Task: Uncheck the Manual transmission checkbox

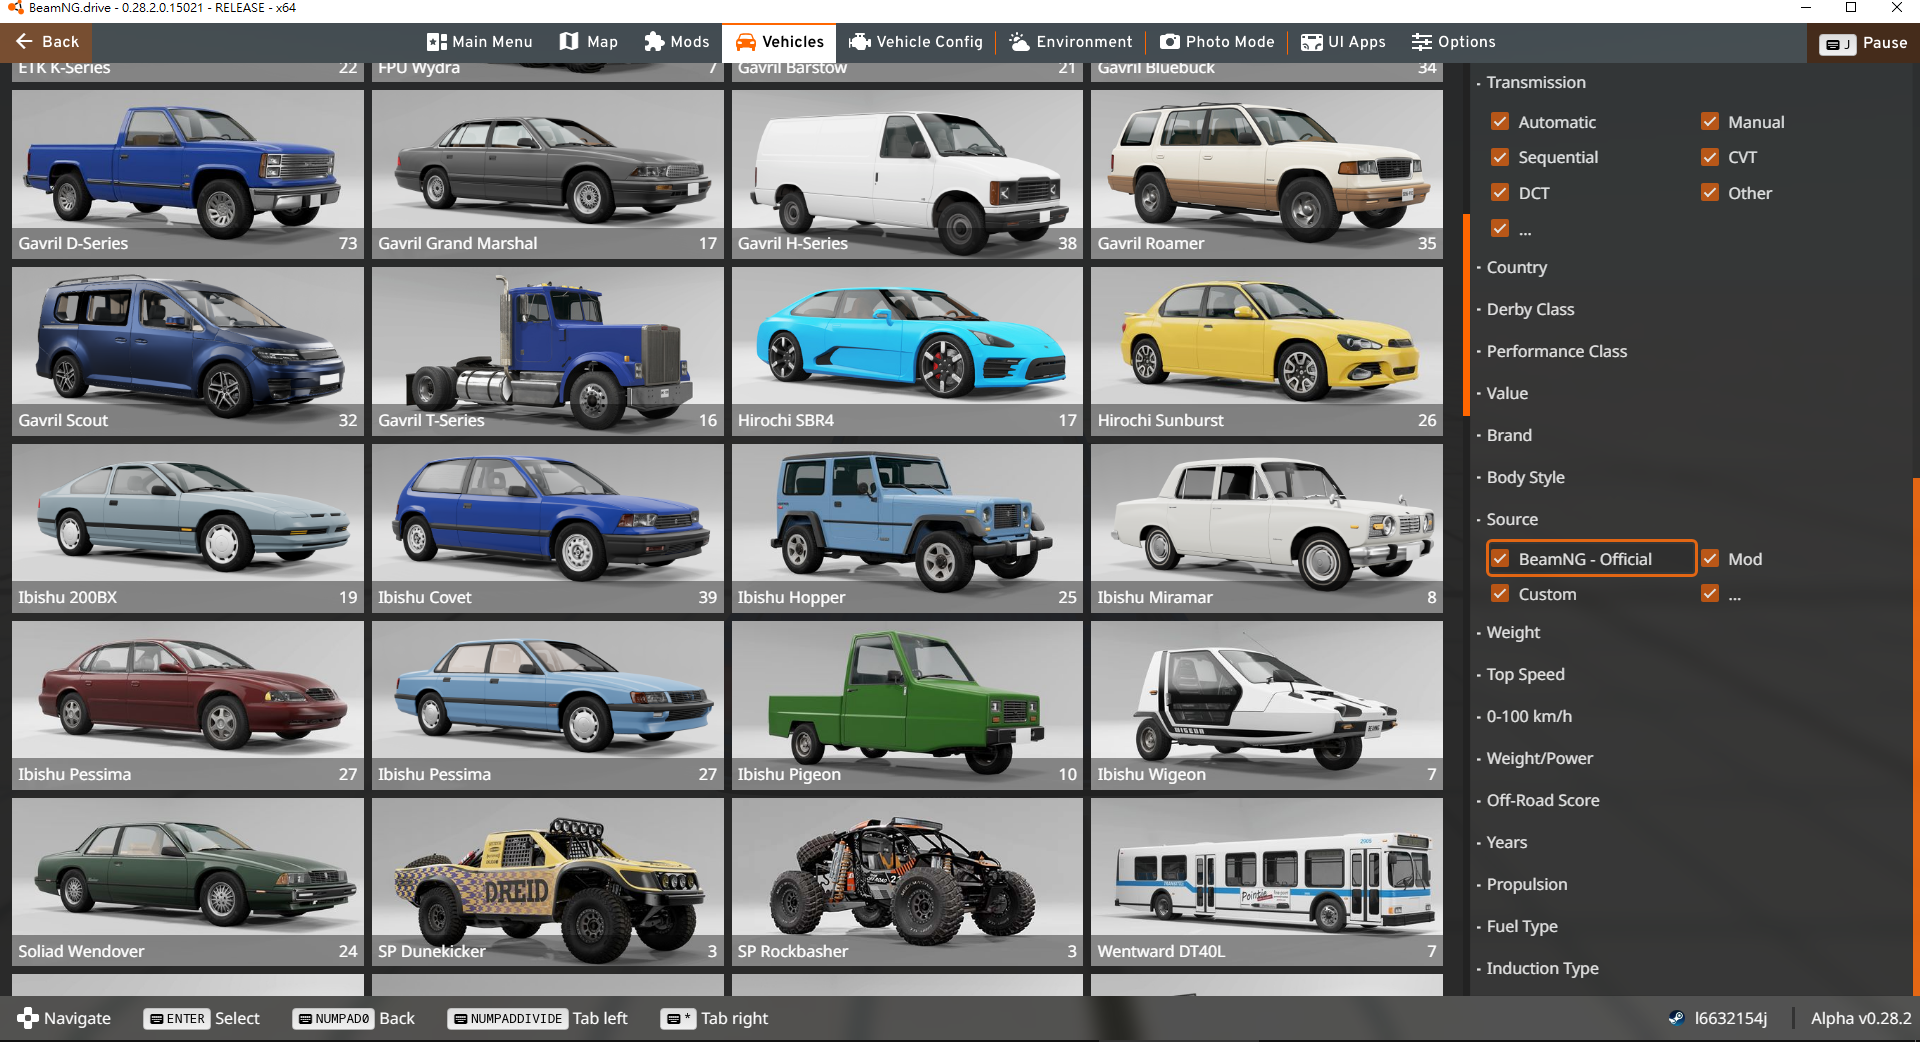Action: [x=1710, y=121]
